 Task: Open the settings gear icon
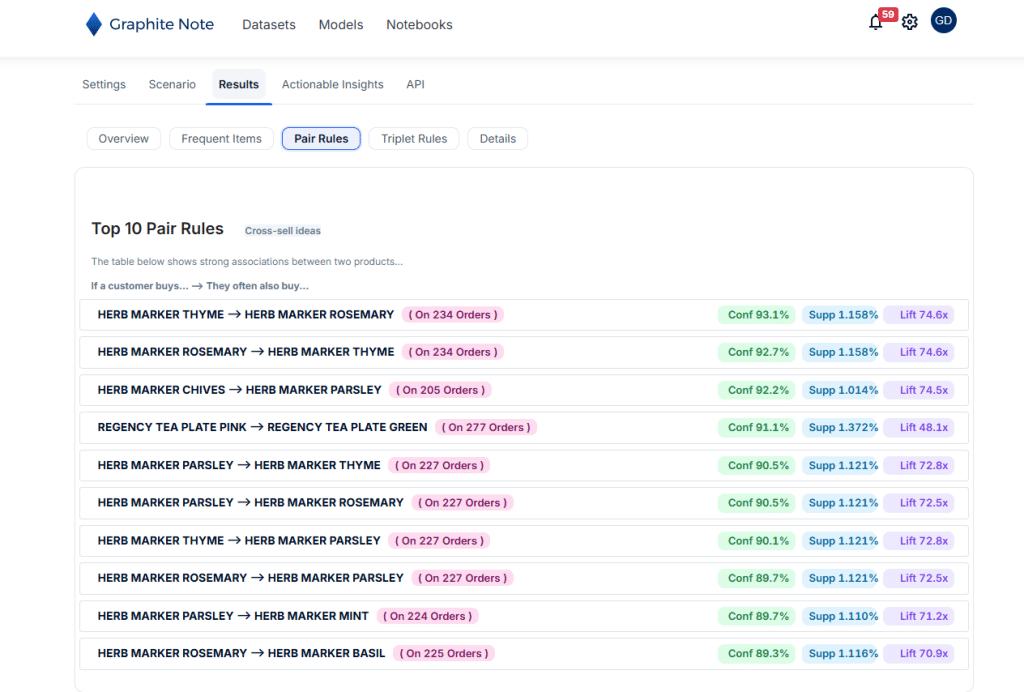point(909,22)
